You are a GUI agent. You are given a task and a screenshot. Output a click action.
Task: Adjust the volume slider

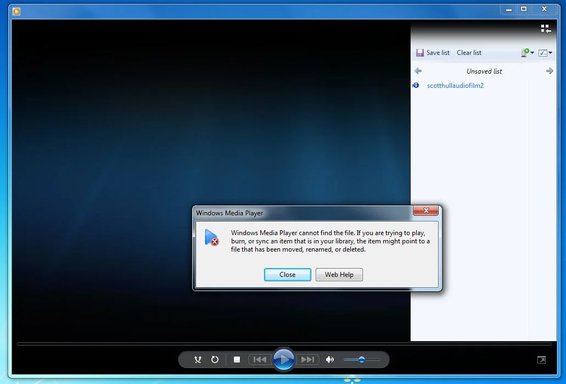tap(362, 360)
